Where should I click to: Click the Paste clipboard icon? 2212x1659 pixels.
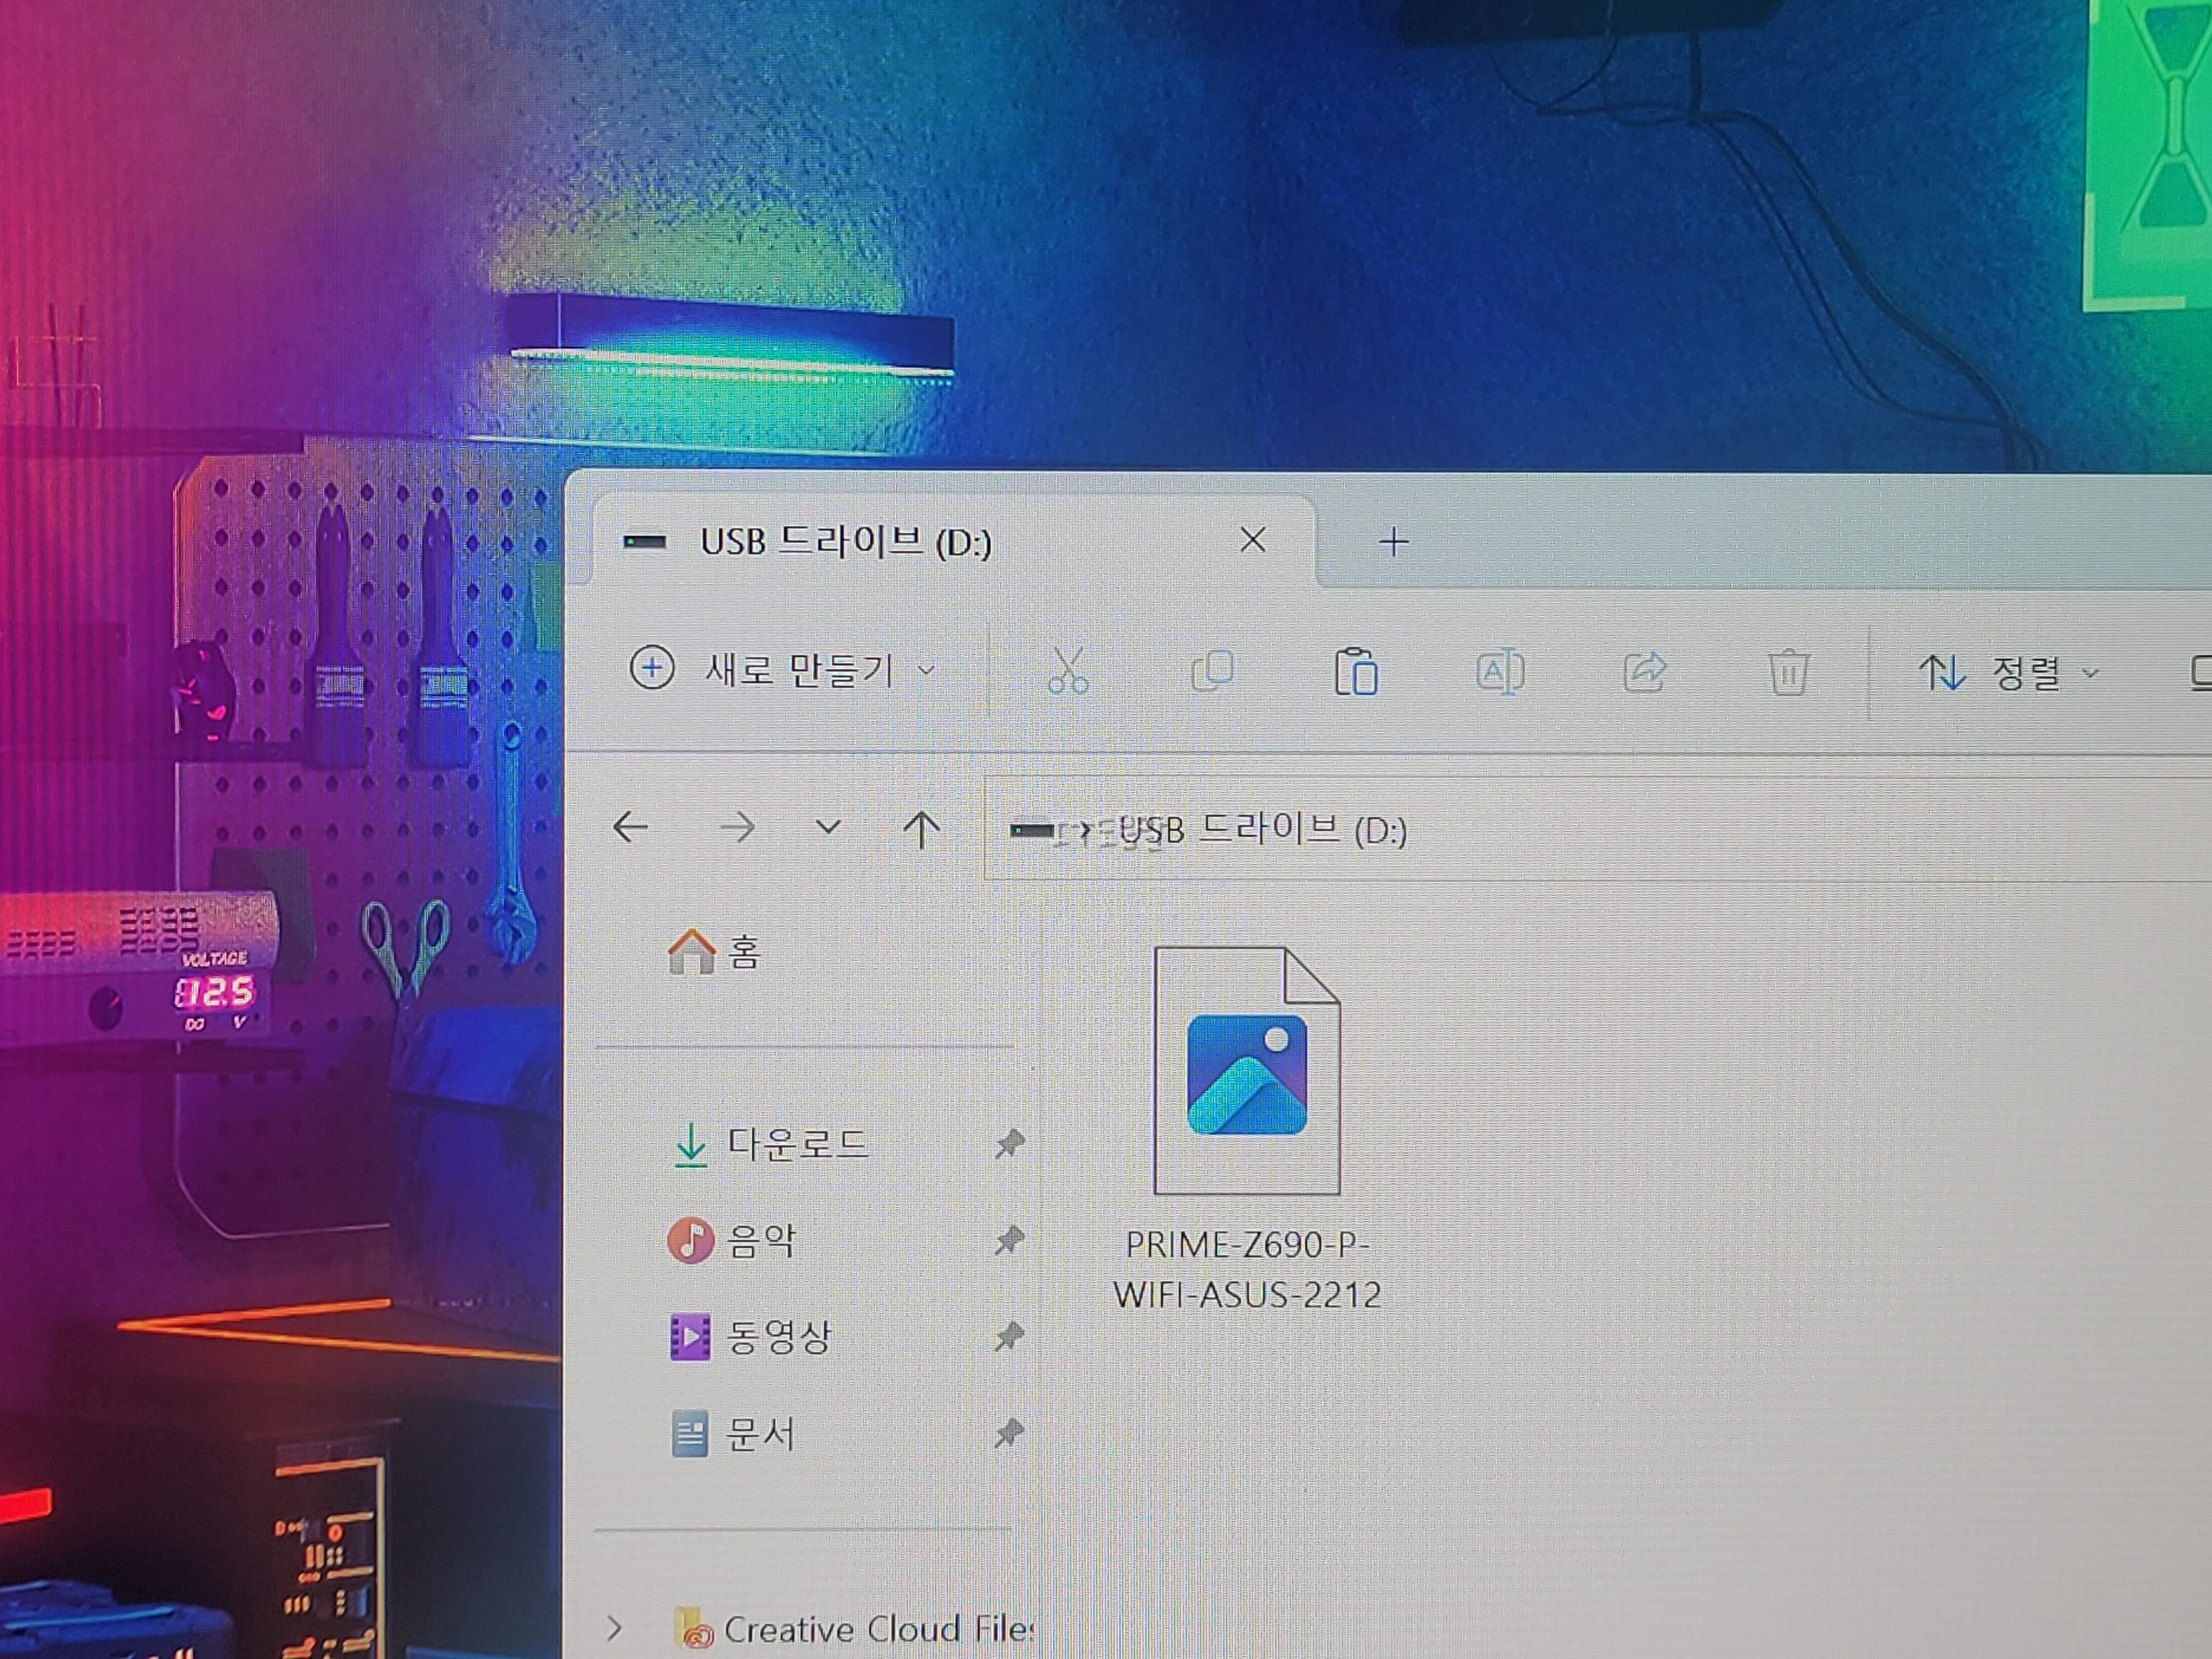(1356, 671)
